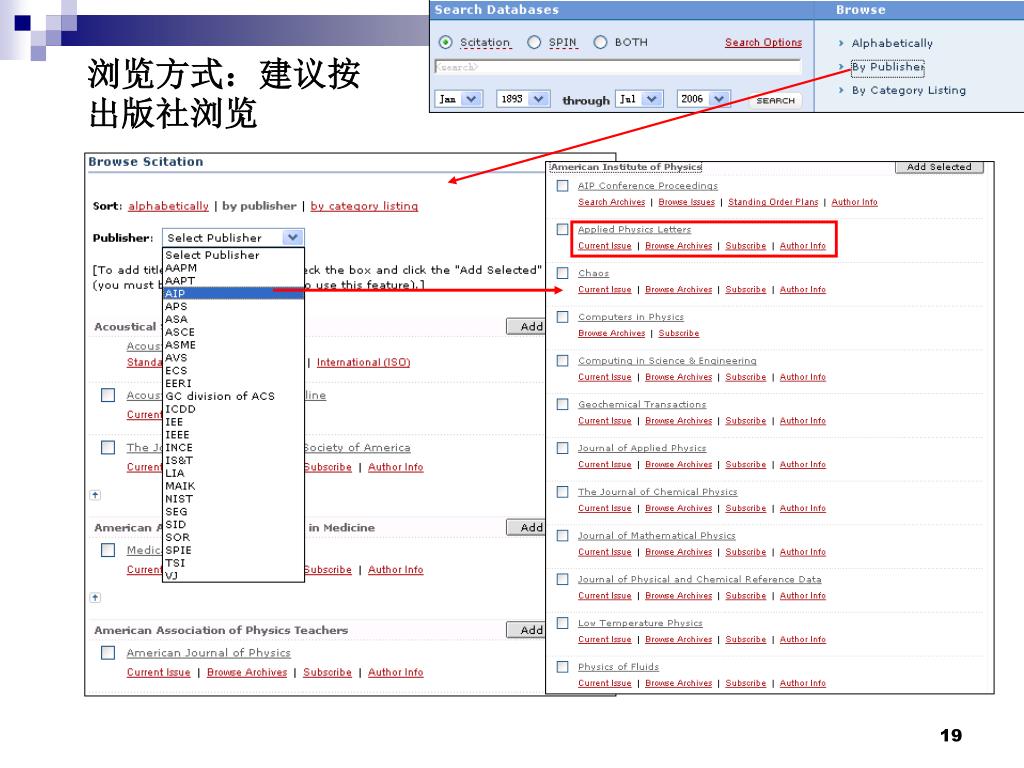
Task: Select the Scitation radio button
Action: coord(445,42)
